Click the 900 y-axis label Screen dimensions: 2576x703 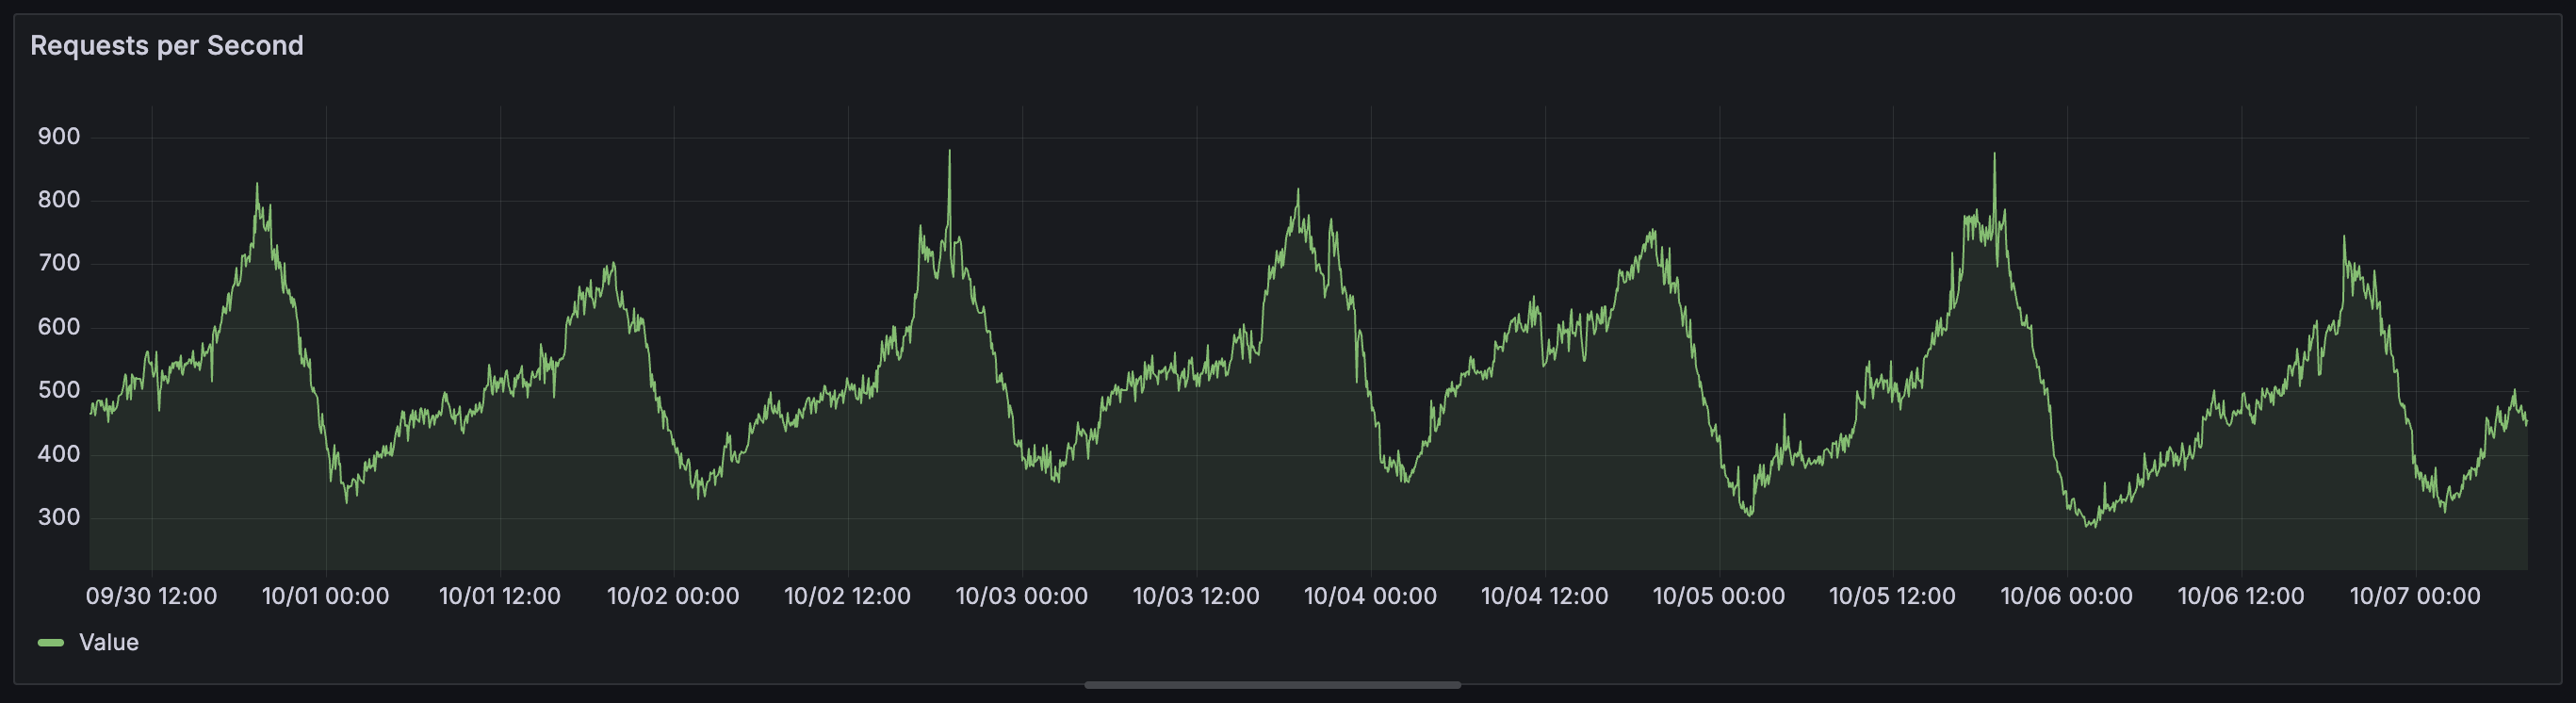tap(59, 137)
